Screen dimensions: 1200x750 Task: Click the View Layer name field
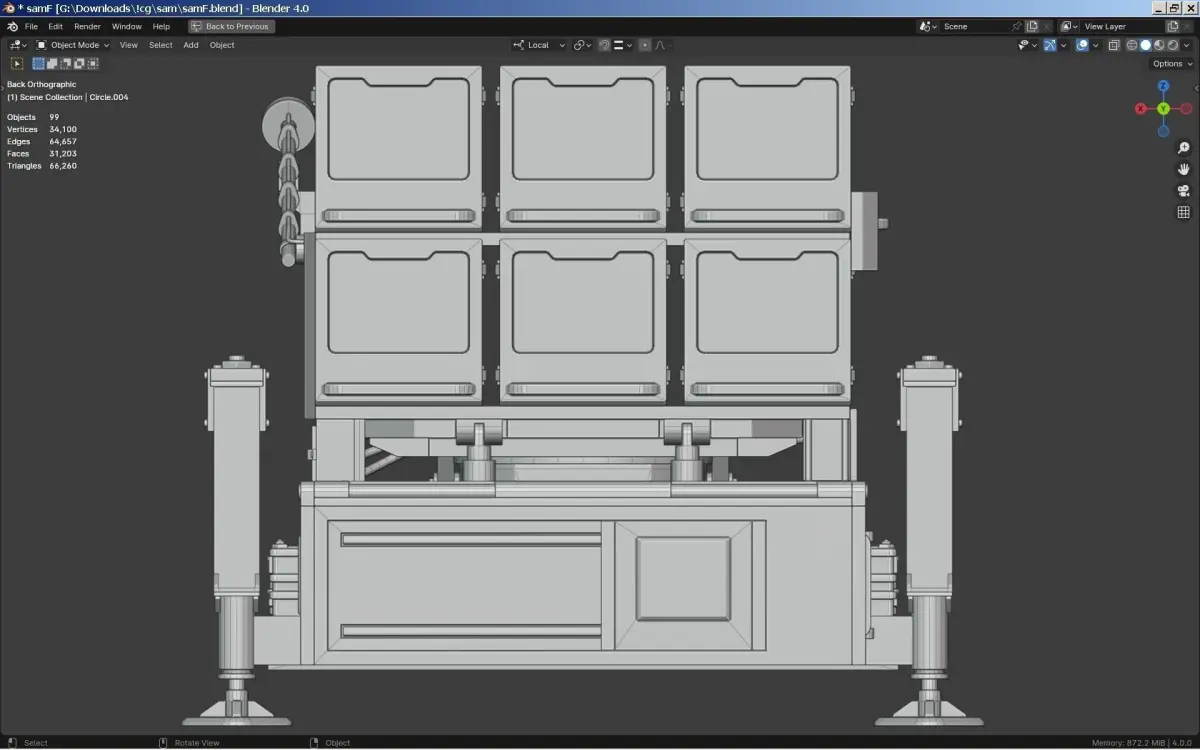click(1123, 26)
